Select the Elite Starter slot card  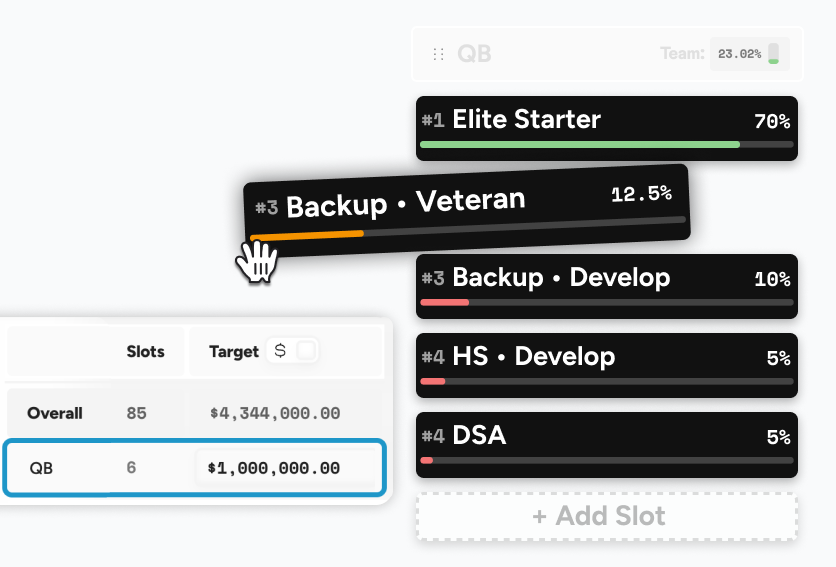606,128
